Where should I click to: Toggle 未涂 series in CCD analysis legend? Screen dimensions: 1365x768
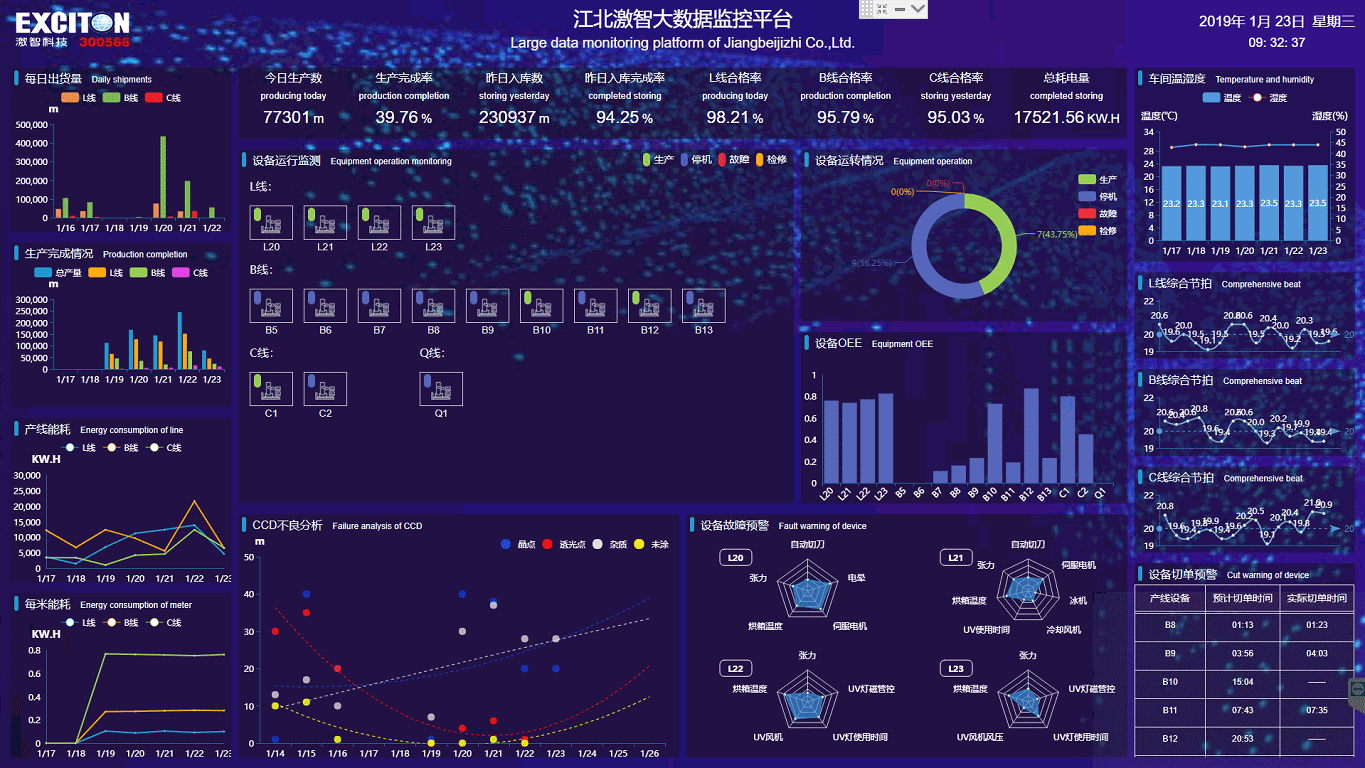651,544
